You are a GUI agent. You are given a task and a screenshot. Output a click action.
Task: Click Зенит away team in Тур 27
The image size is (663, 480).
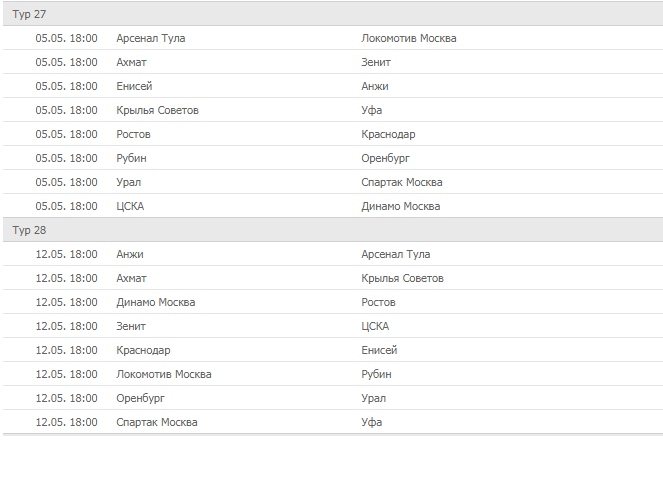click(376, 62)
